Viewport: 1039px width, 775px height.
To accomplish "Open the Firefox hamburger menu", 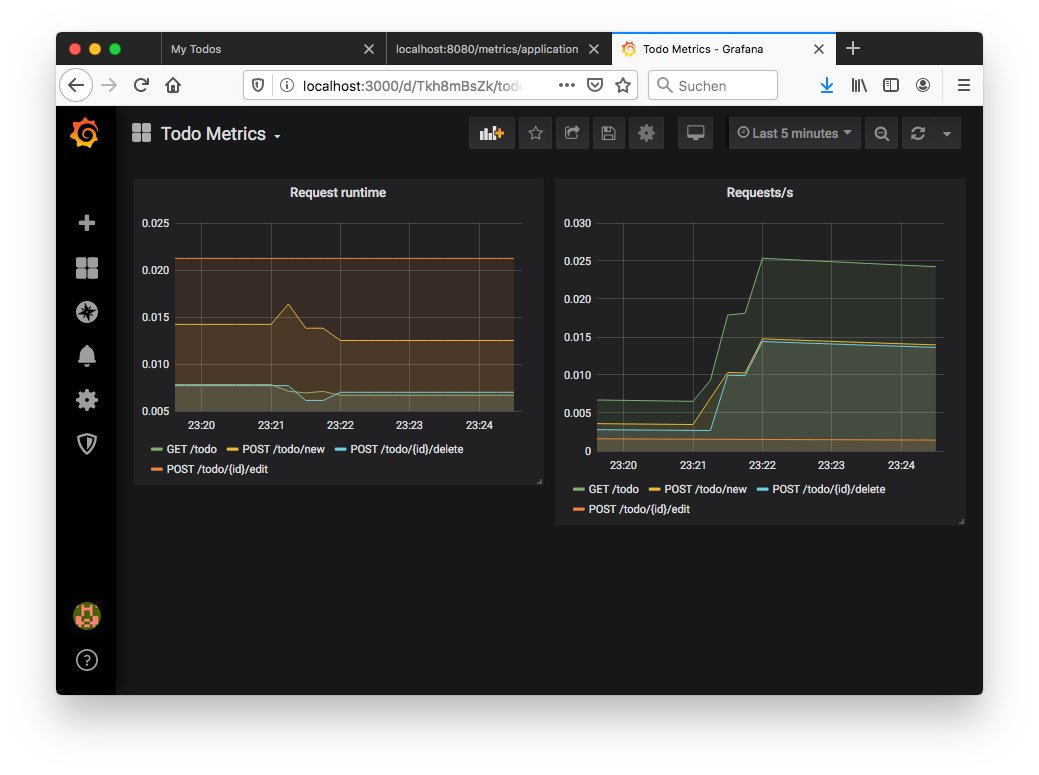I will pos(963,85).
